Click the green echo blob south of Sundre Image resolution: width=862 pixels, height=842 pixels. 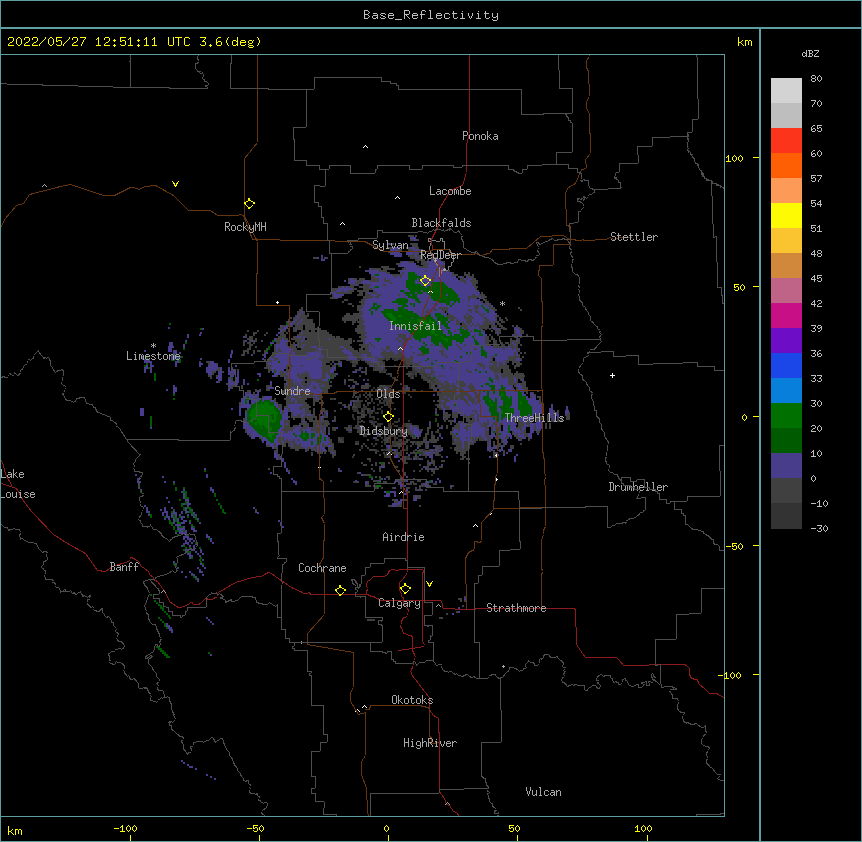coord(264,418)
